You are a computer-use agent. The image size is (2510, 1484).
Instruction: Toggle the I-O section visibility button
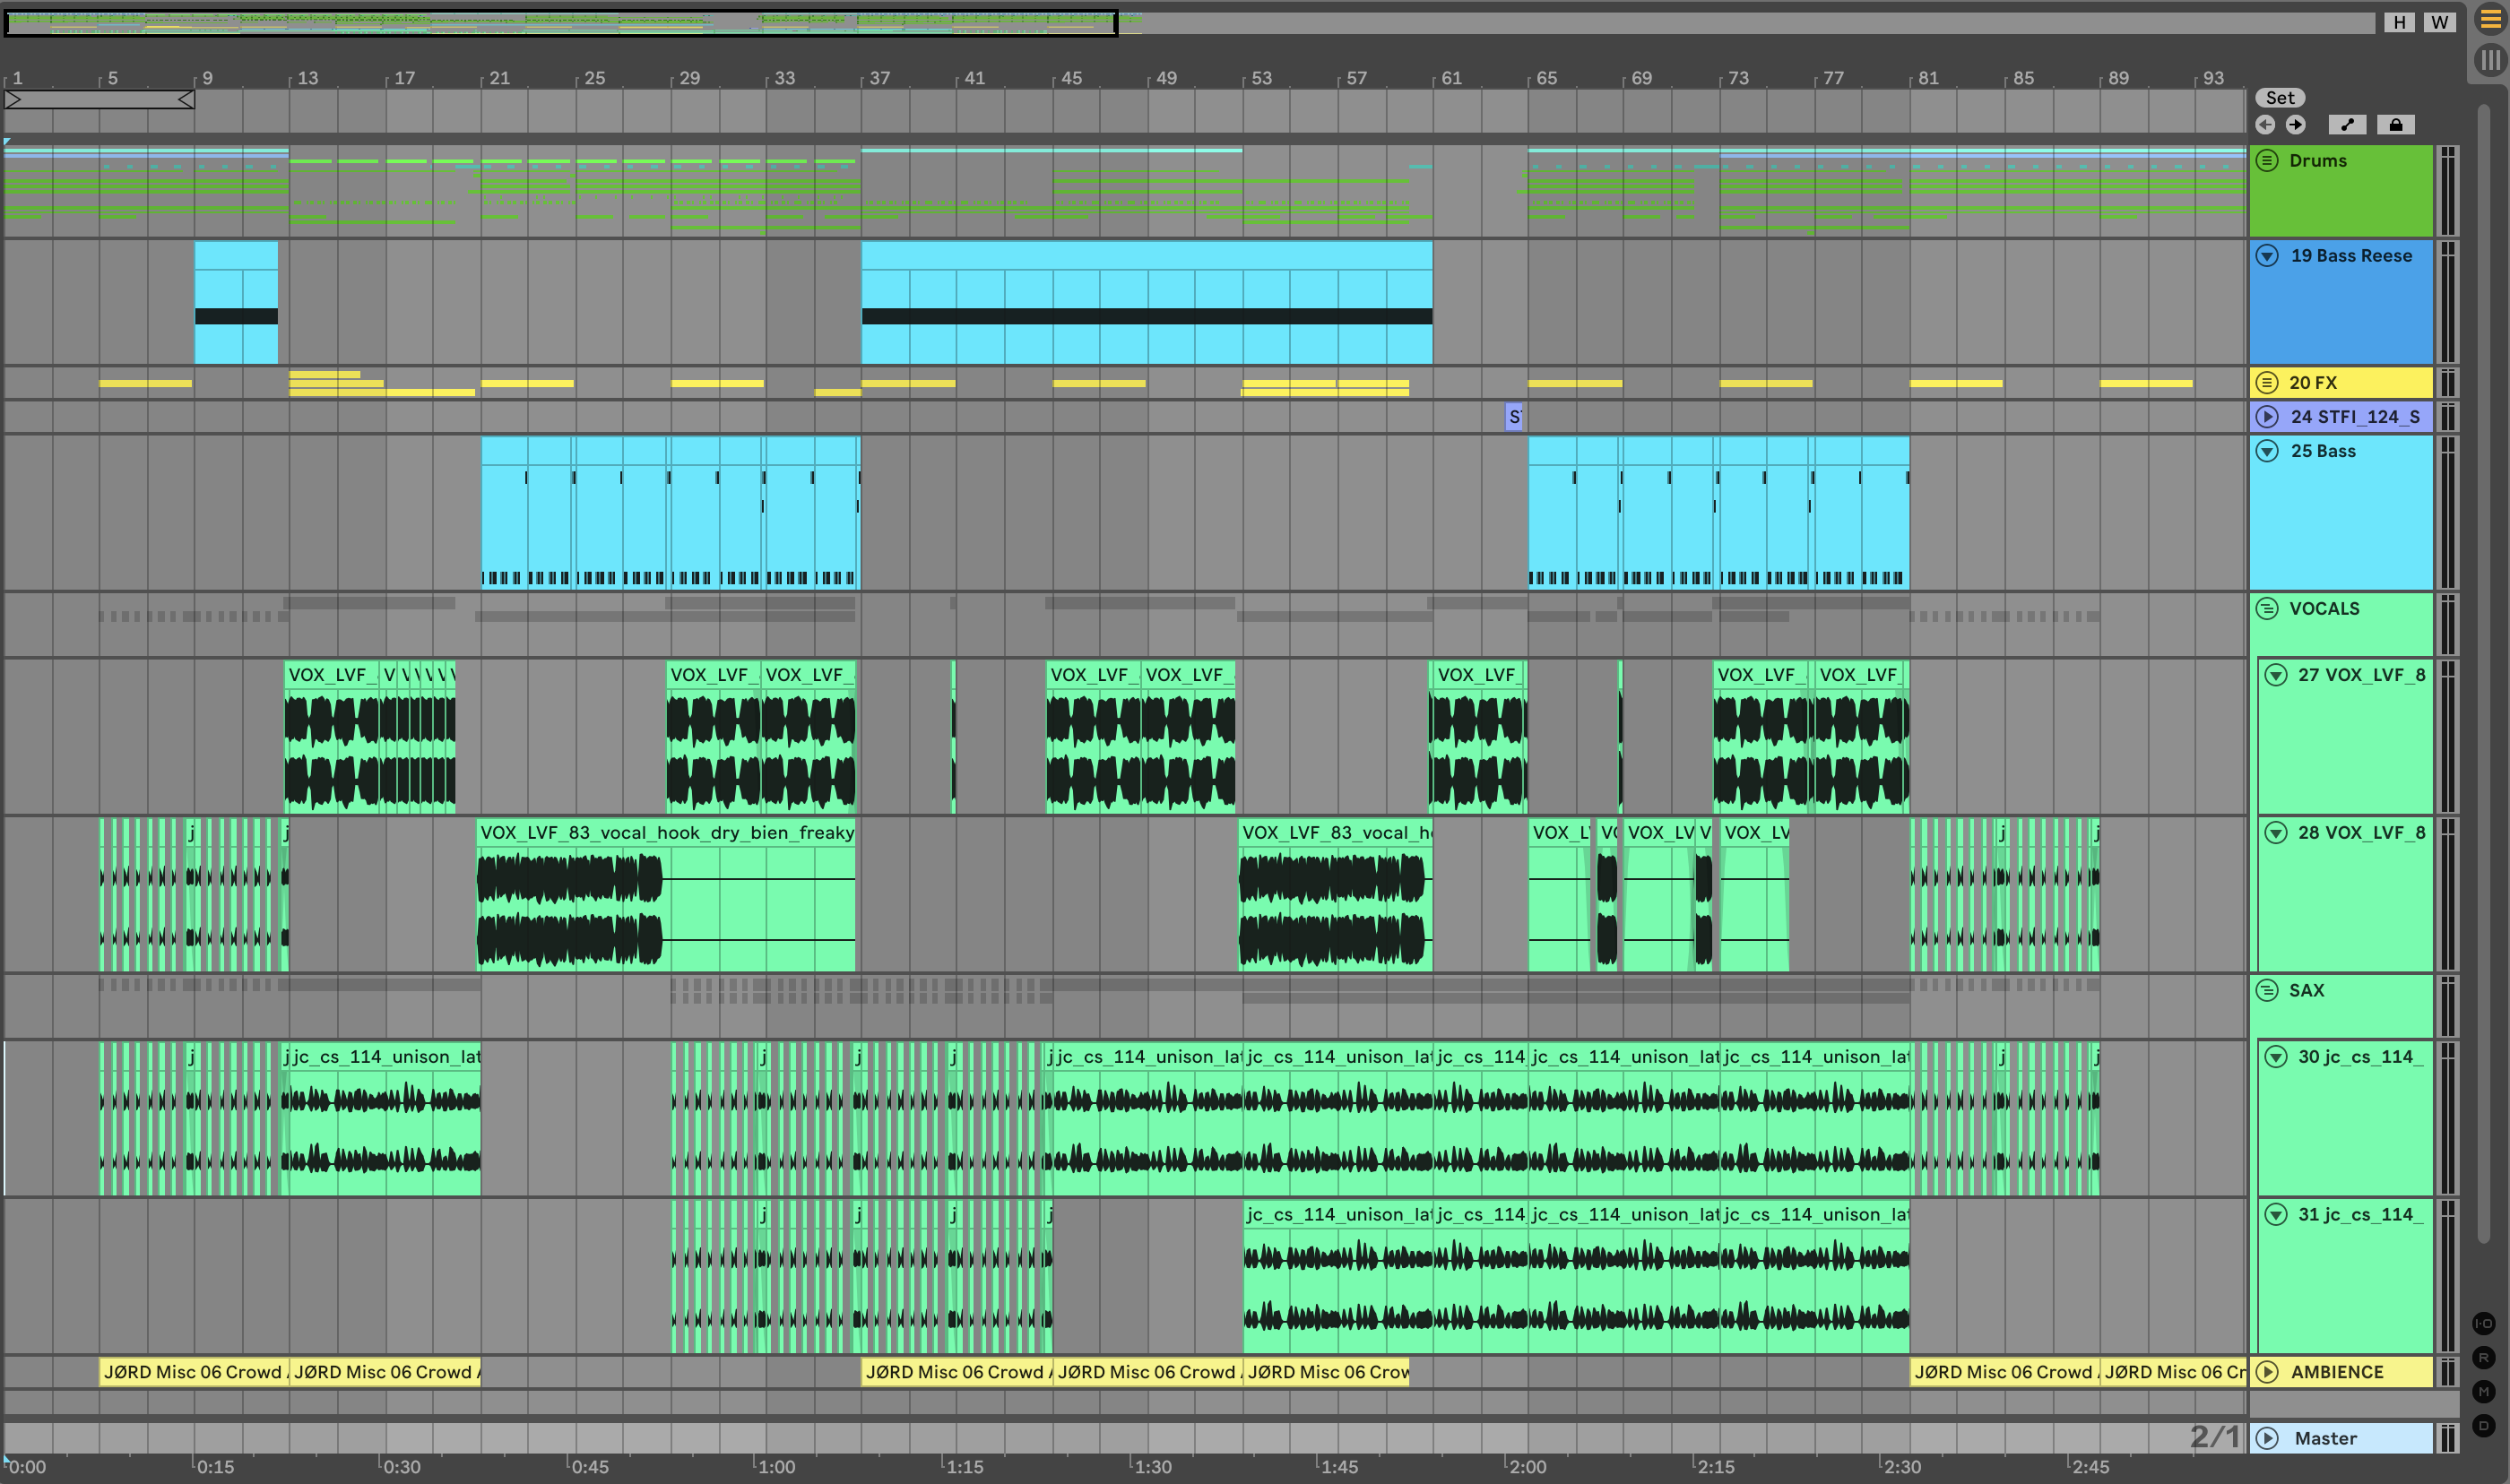point(2484,1323)
